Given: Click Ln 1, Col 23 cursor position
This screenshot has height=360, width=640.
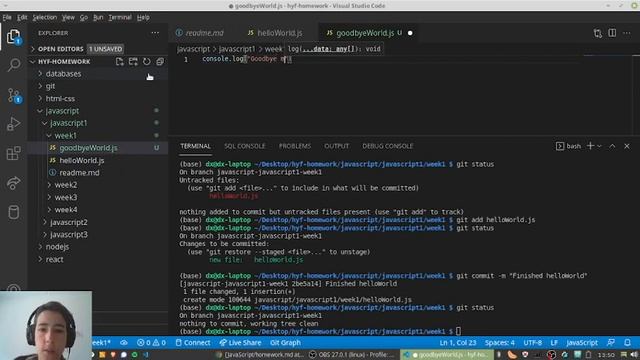Looking at the screenshot, I should (x=458, y=343).
